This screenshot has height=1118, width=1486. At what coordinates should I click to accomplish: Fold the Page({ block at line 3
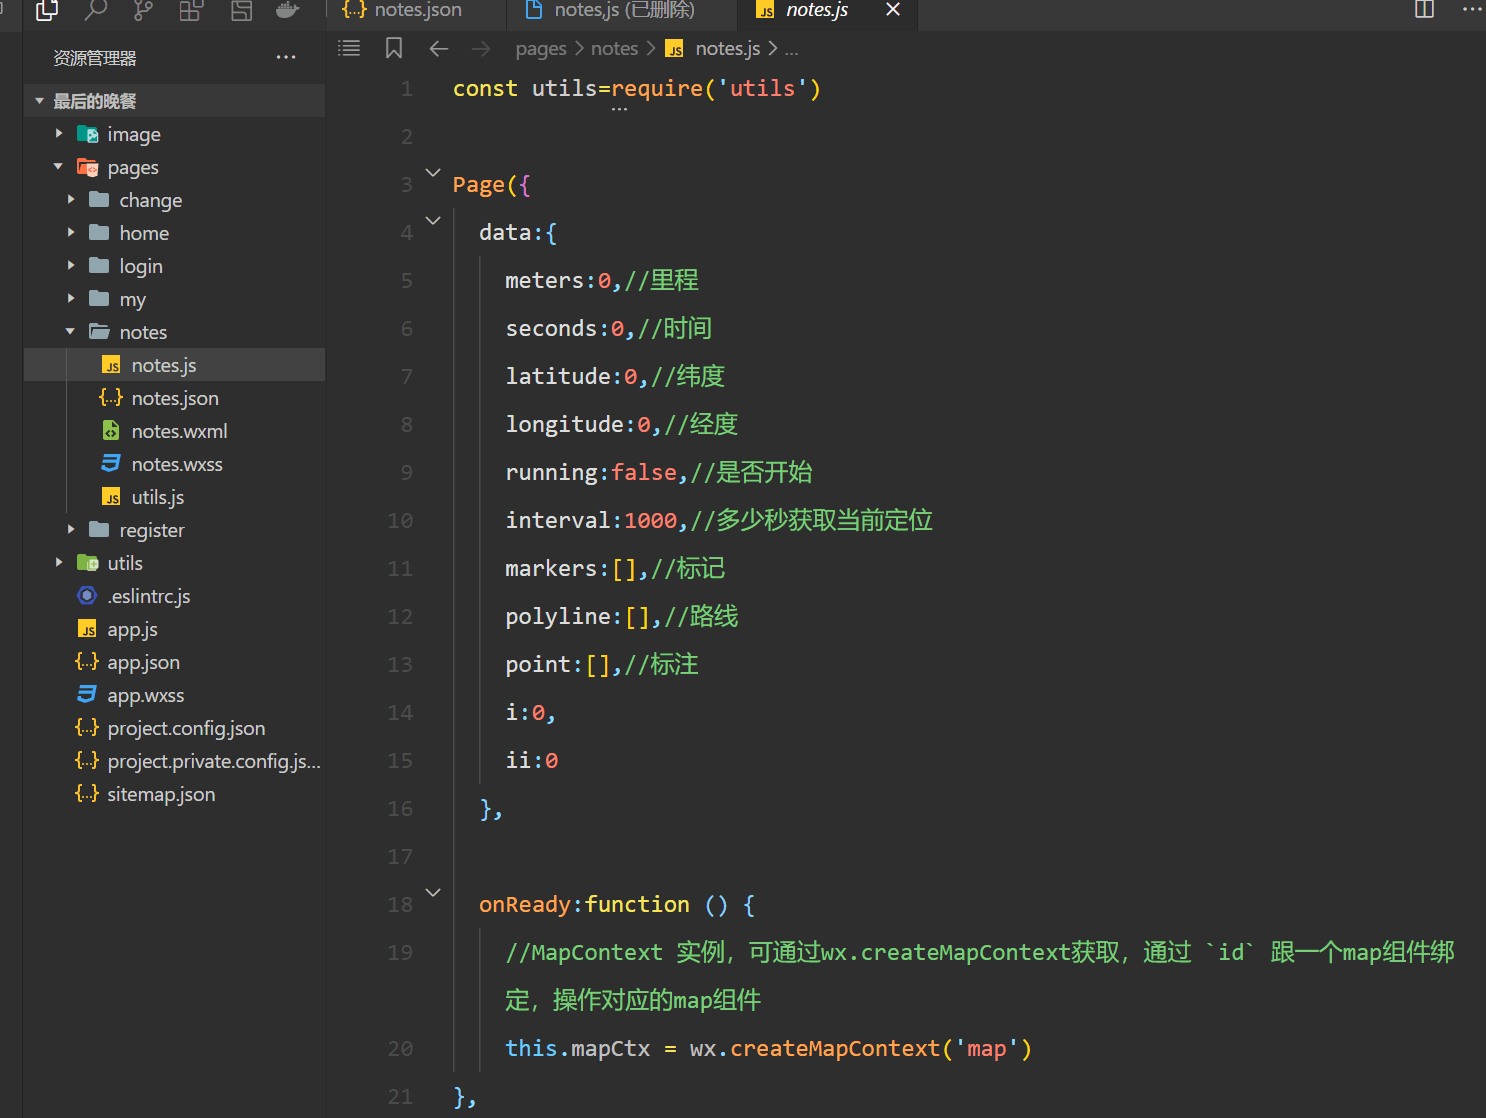coord(433,172)
